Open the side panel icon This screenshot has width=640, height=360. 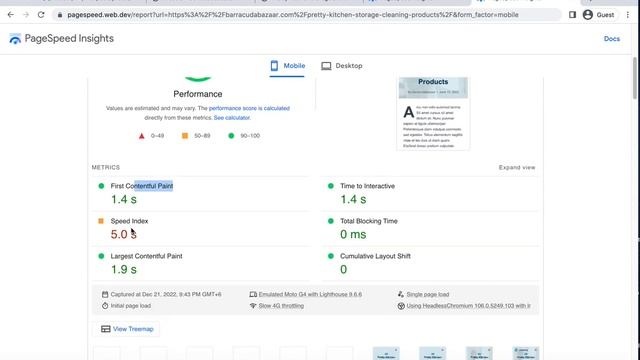point(572,15)
